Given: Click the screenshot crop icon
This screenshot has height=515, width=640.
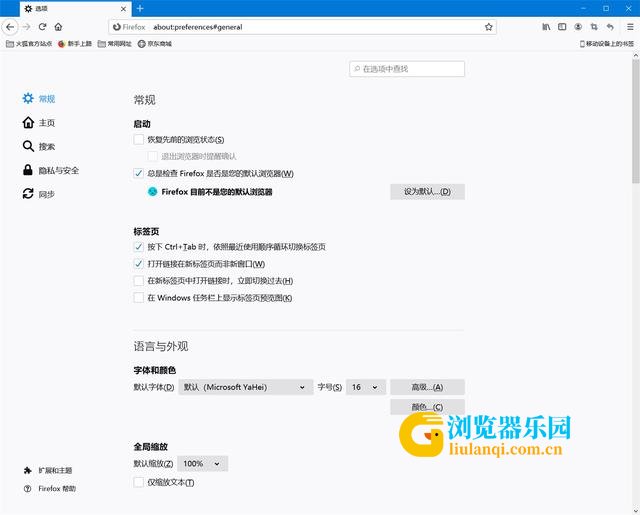Looking at the screenshot, I should 594,27.
